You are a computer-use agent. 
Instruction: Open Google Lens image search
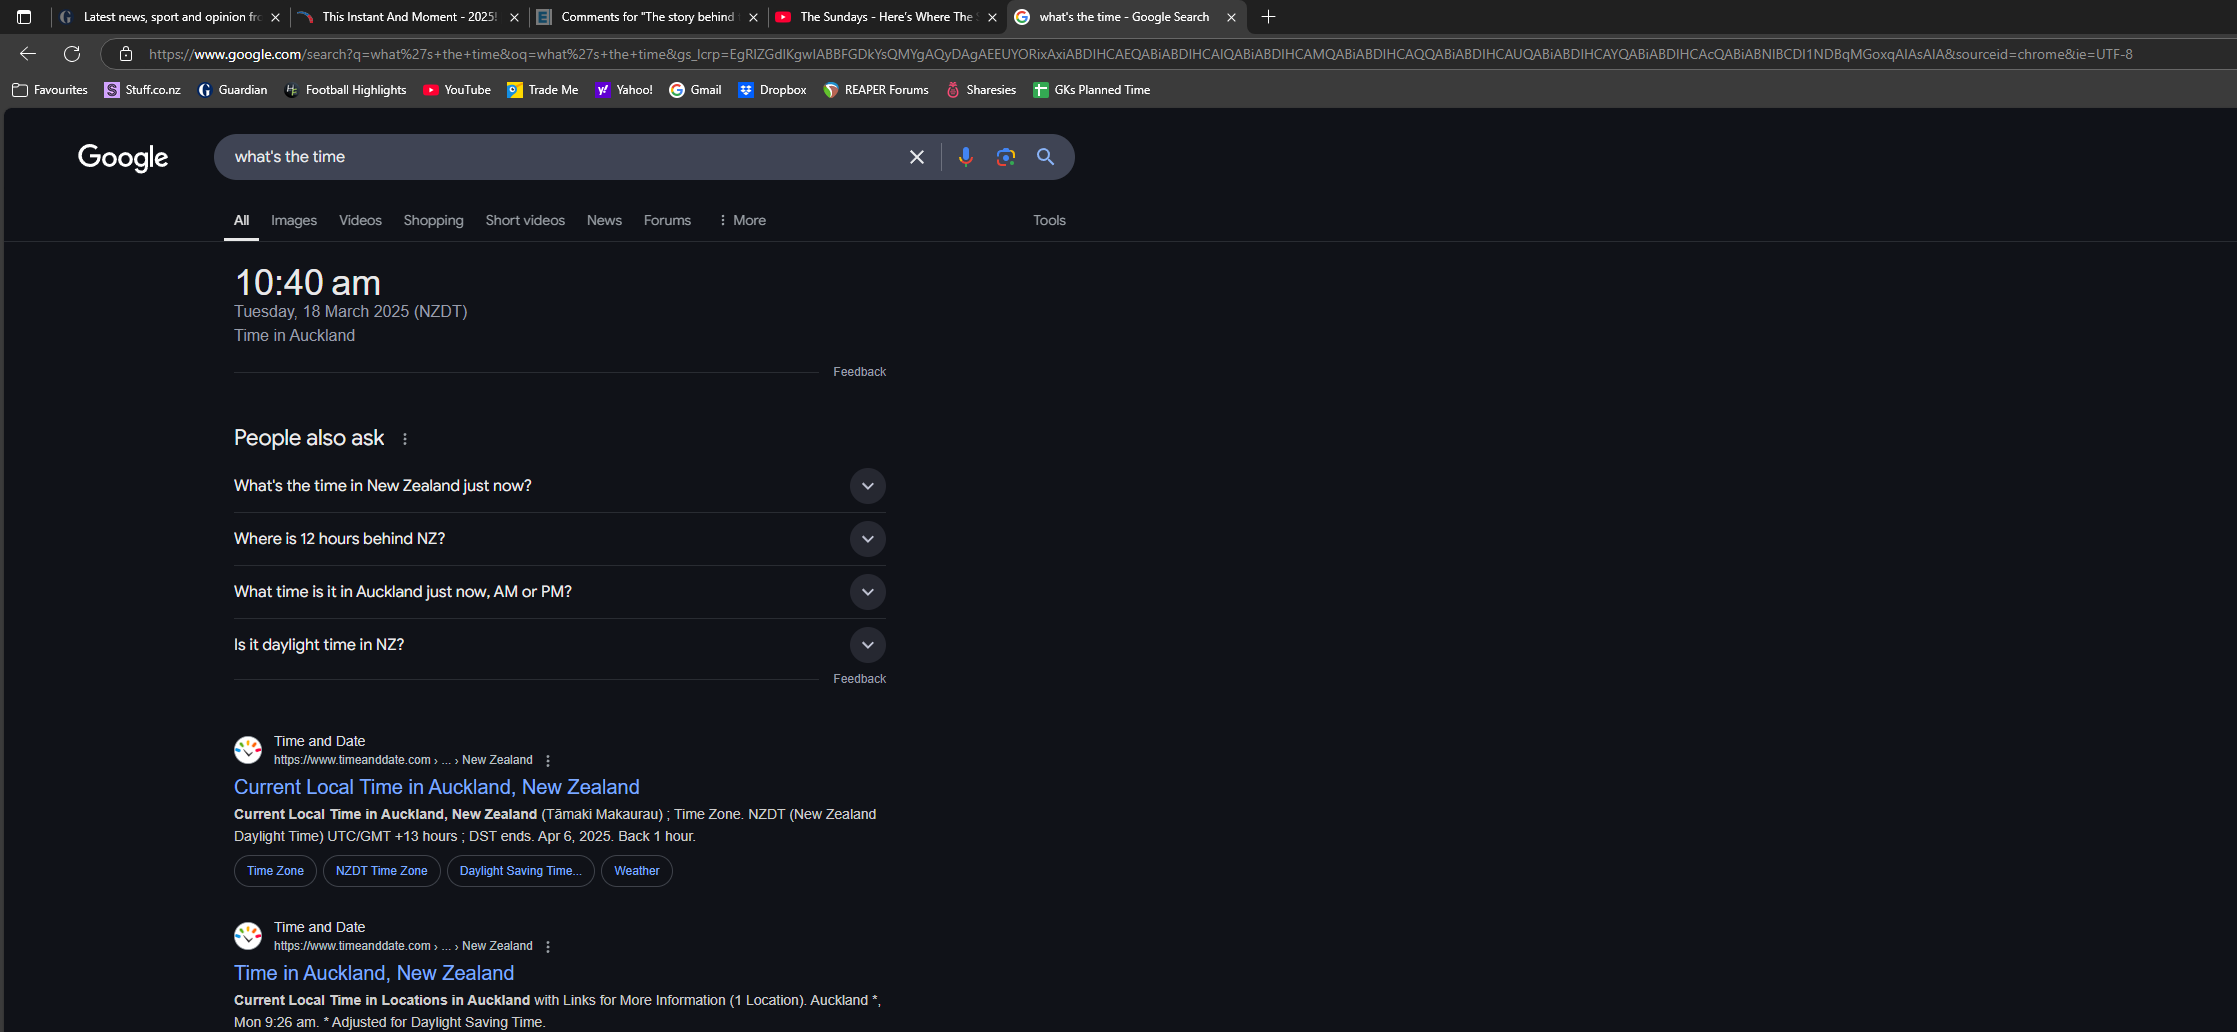[x=1005, y=157]
